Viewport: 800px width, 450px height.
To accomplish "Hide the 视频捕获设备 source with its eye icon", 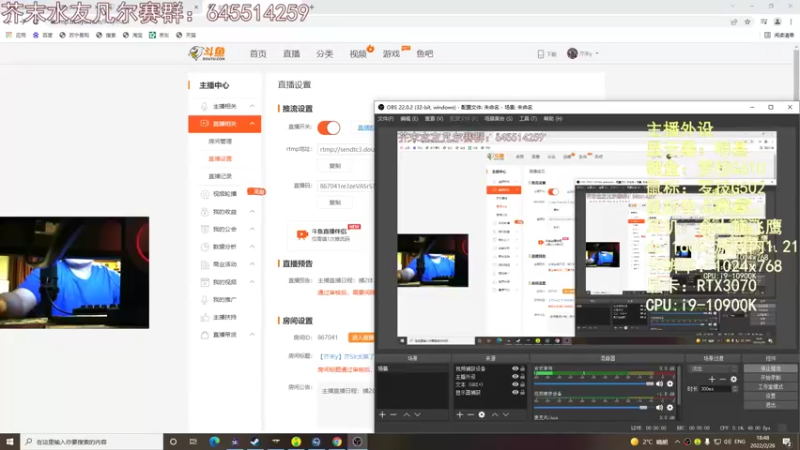I will coord(515,368).
